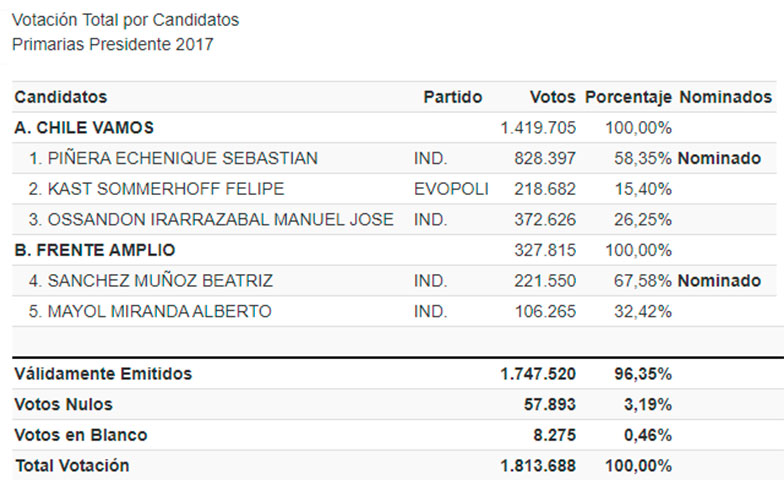The width and height of the screenshot is (784, 496).
Task: Select candidate Sanchez Muñoz Beatriz
Action: tap(150, 281)
